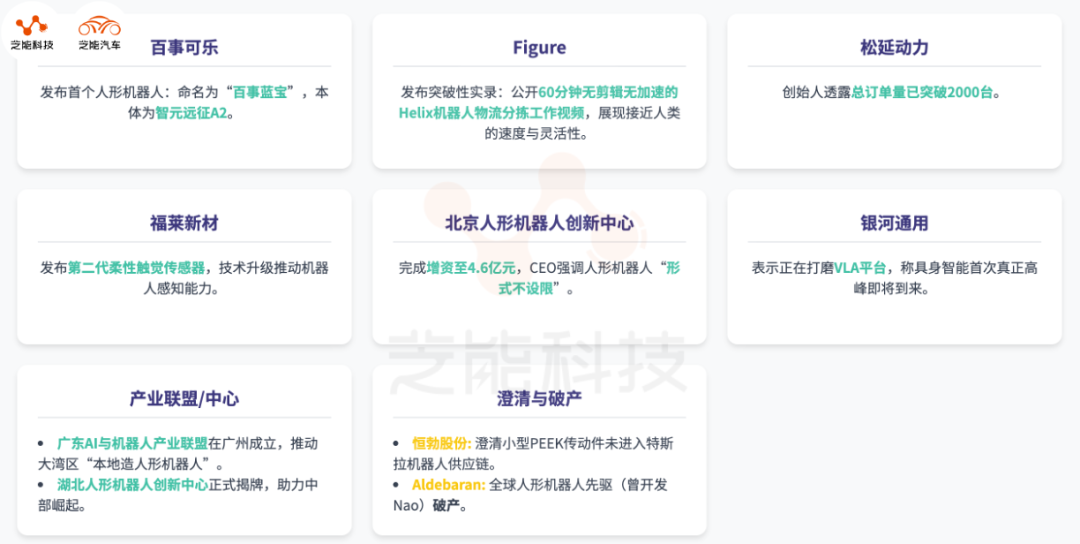Click the 福莱新材 card title
1080x544 pixels.
[185, 223]
